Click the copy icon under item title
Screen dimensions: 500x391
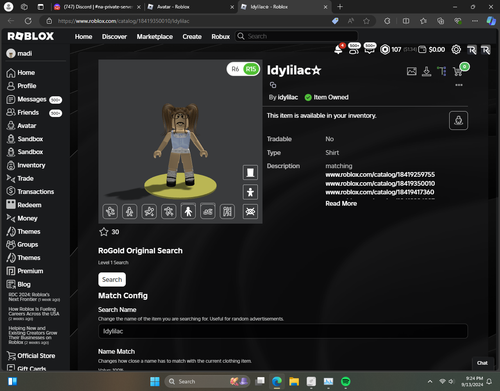(x=273, y=85)
